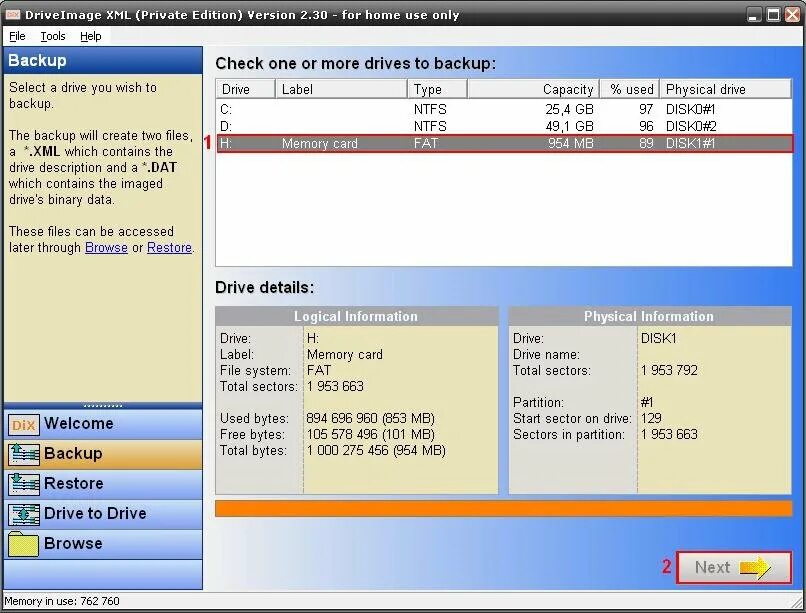
Task: Switch to the Restore section label
Action: [74, 483]
